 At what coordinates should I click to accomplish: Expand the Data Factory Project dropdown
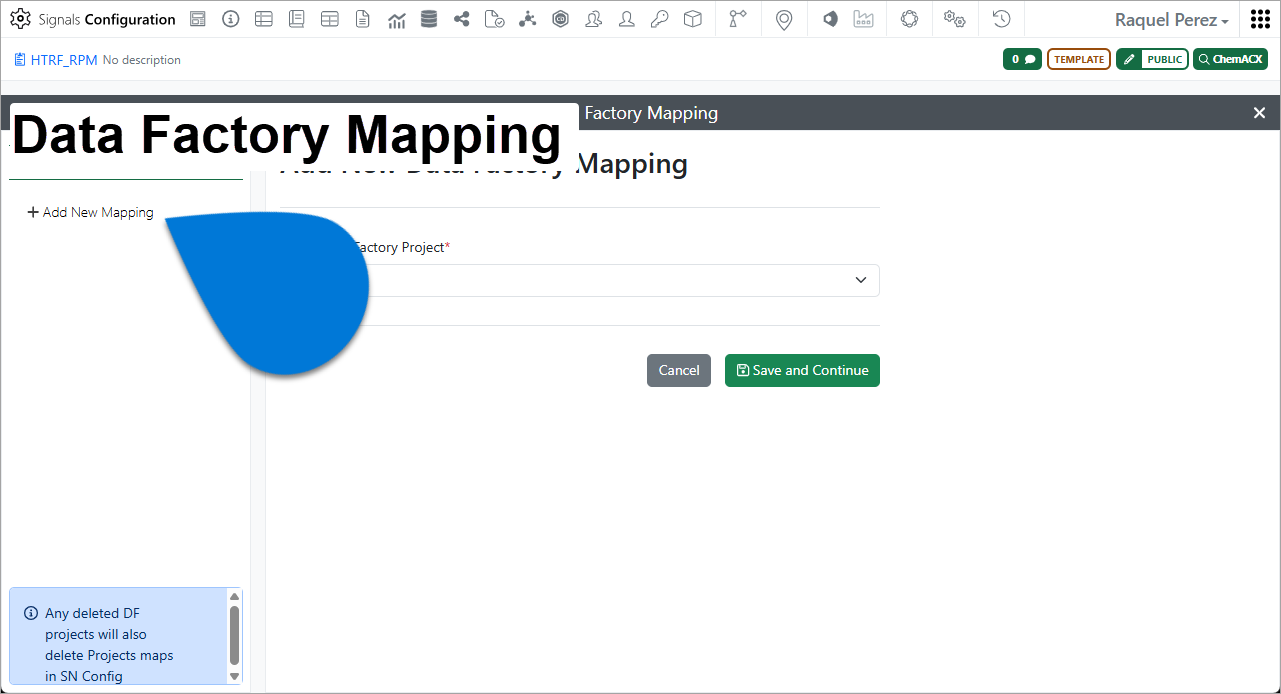(x=580, y=280)
